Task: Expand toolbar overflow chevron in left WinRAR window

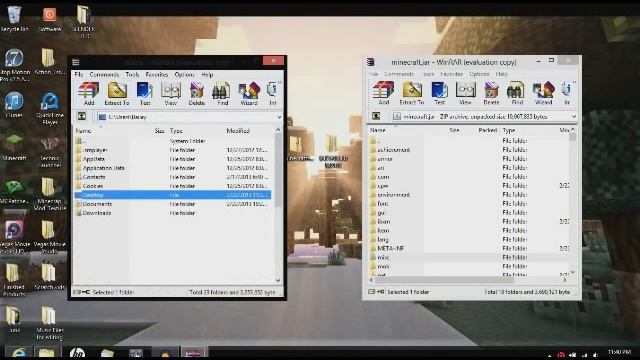Action: click(280, 83)
